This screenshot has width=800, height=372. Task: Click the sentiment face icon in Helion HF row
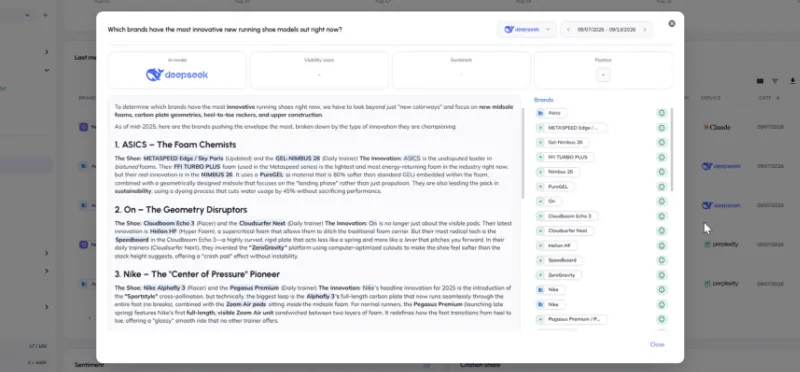(662, 245)
